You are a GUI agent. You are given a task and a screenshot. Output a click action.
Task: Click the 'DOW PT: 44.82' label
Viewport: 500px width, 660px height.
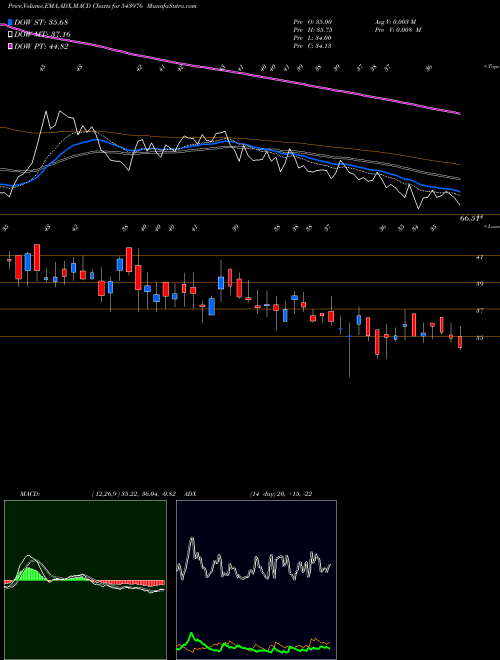click(x=41, y=46)
